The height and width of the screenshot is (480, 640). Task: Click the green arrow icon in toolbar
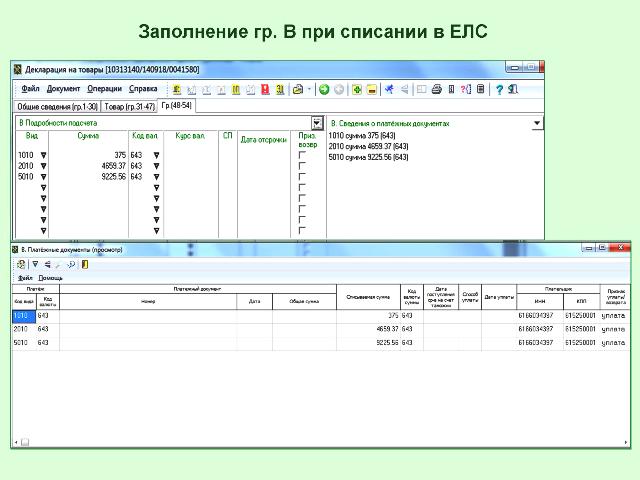[x=324, y=89]
